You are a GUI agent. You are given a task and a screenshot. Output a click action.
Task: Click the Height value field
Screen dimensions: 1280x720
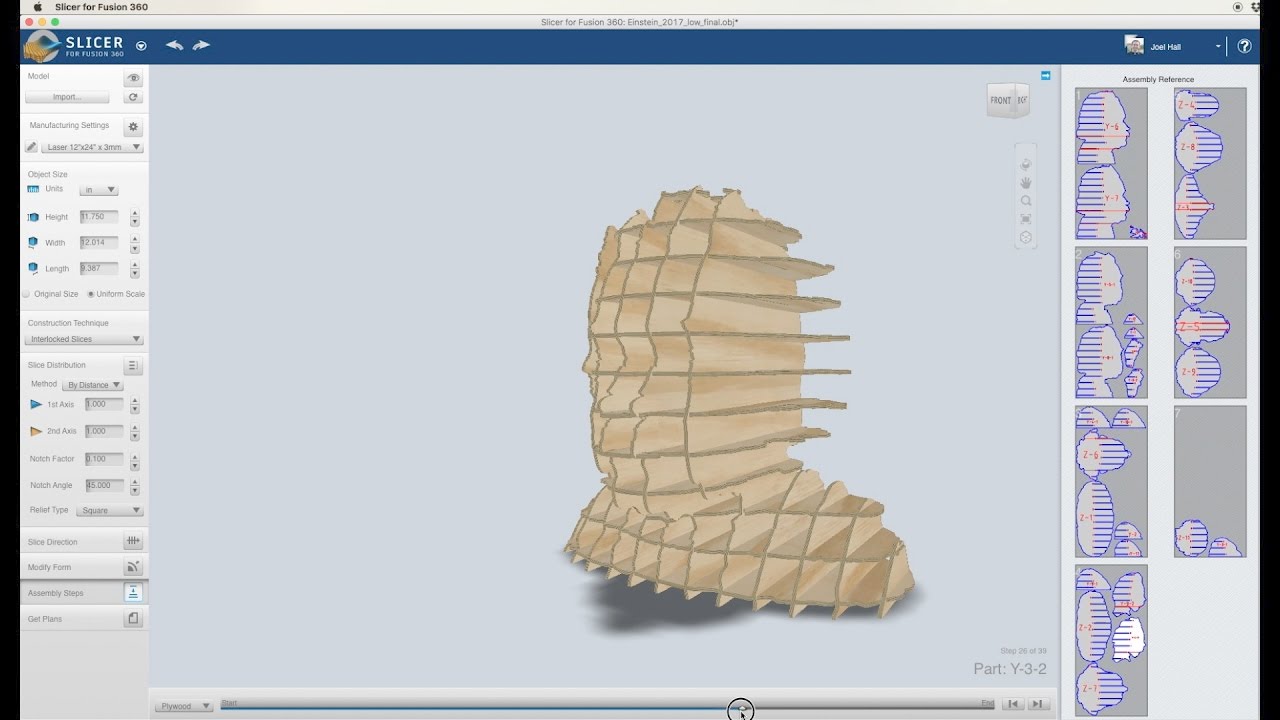[x=99, y=217]
